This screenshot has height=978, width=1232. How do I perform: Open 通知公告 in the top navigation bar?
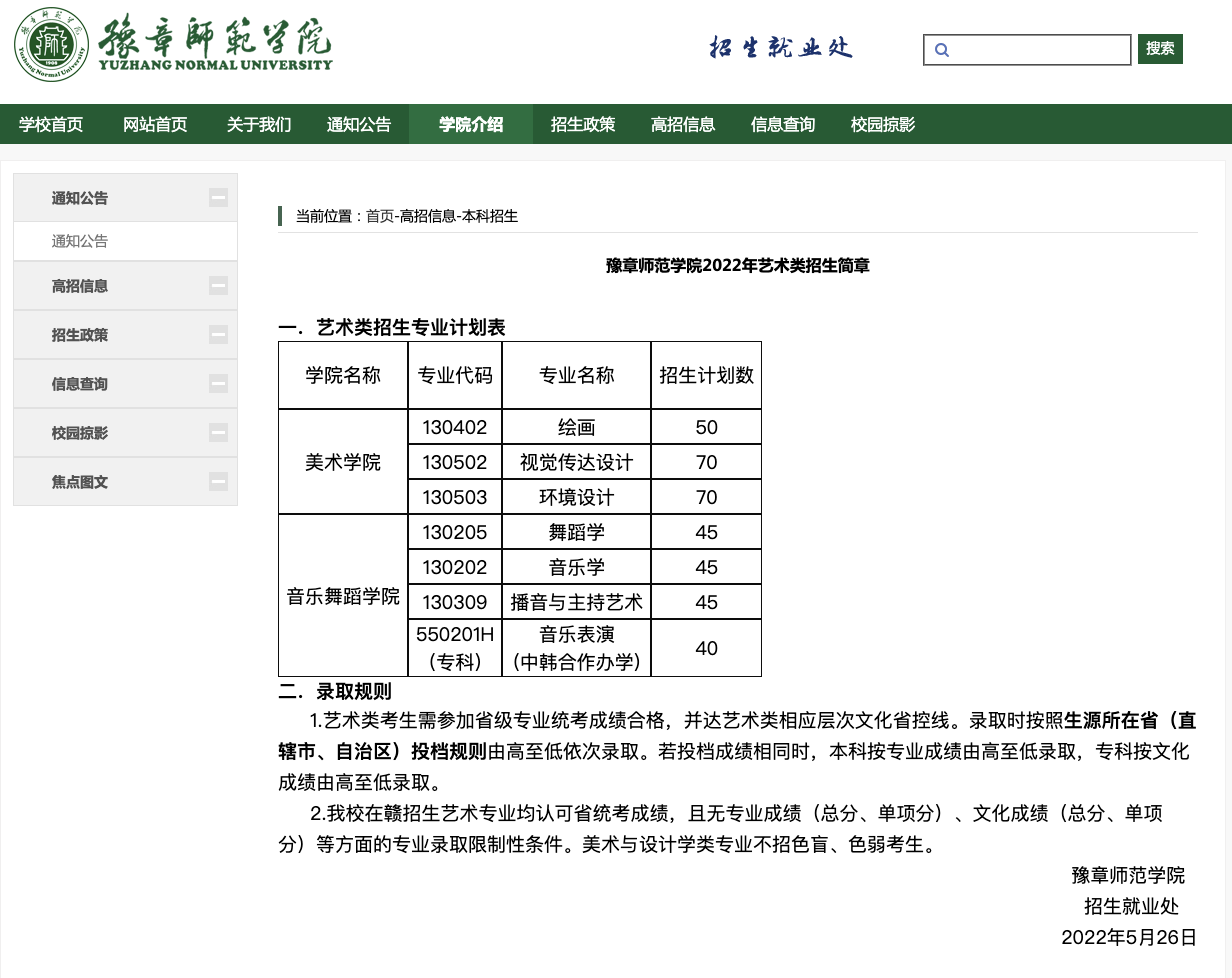[358, 124]
